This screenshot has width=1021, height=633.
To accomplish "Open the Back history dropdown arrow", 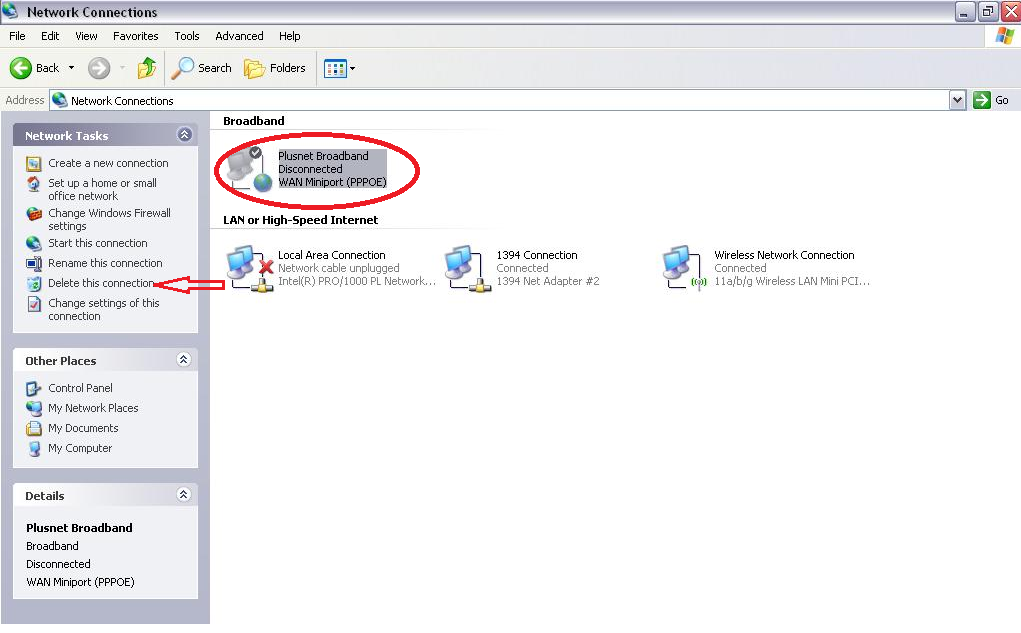I will click(x=72, y=68).
